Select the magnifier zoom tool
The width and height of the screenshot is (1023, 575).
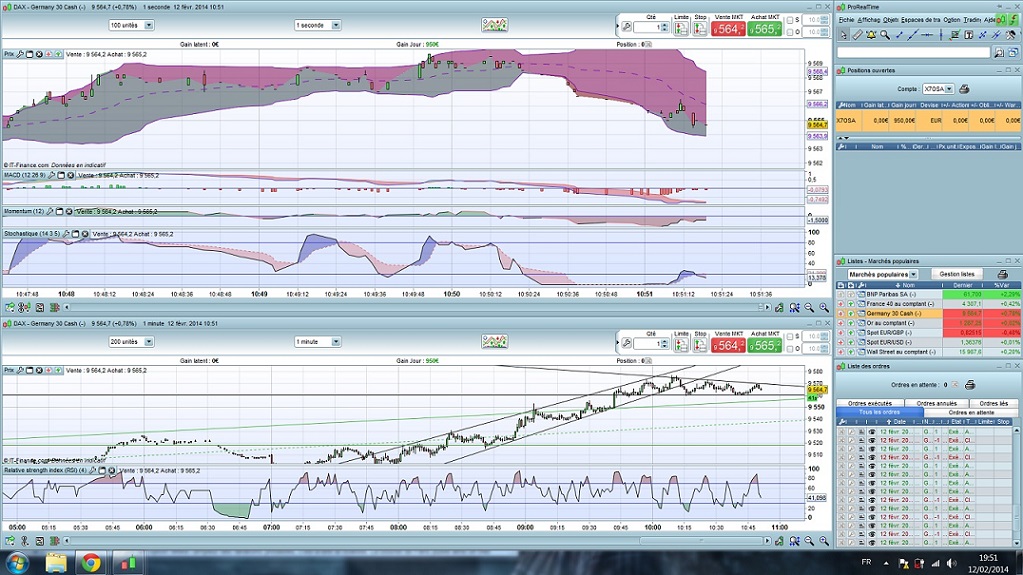click(885, 35)
